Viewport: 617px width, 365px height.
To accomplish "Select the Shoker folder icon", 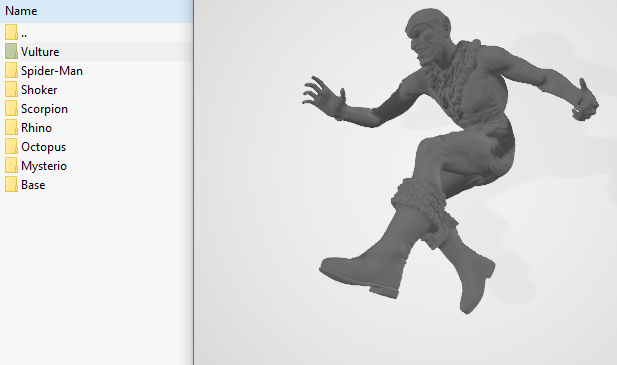I will [x=11, y=89].
